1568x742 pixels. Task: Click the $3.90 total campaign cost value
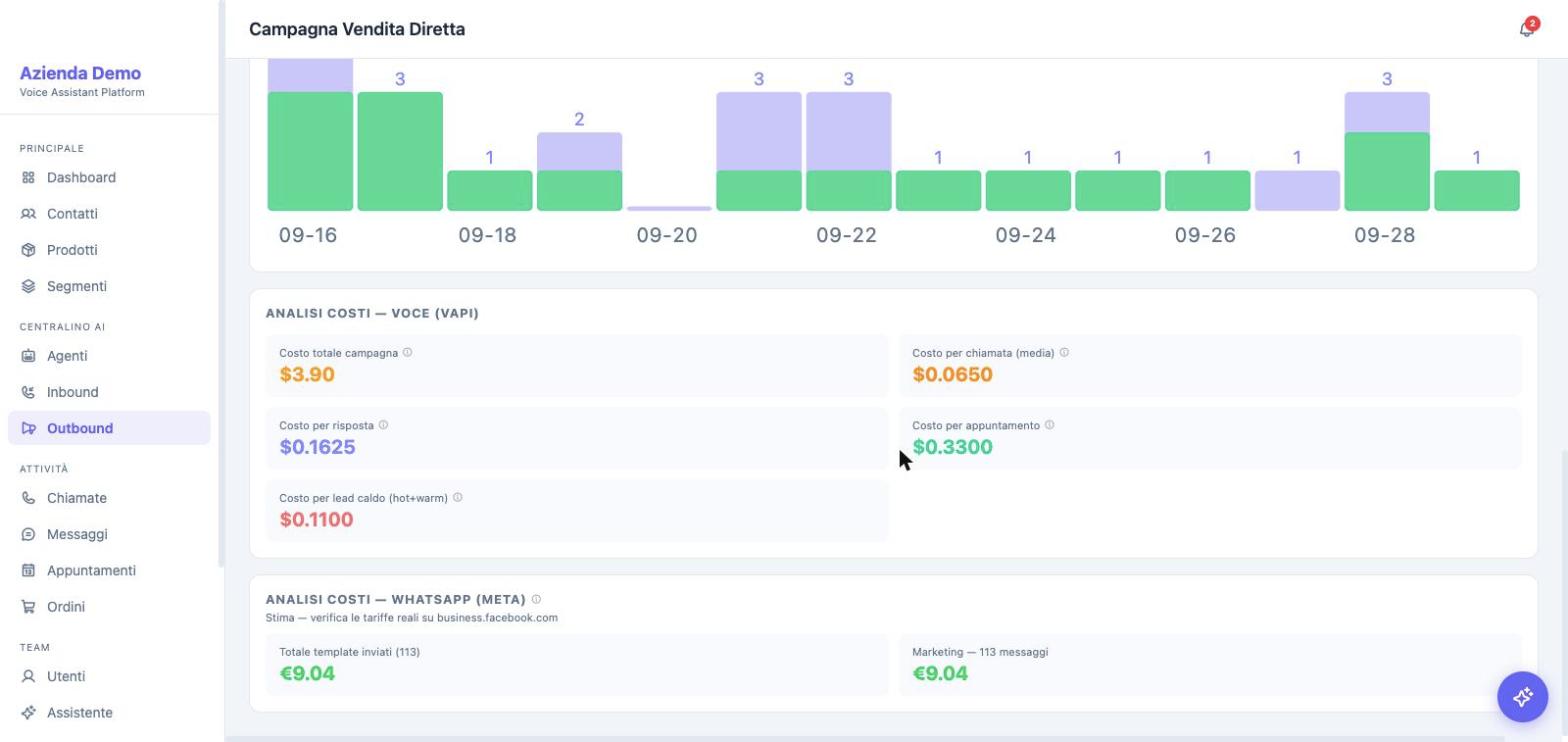pyautogui.click(x=307, y=375)
